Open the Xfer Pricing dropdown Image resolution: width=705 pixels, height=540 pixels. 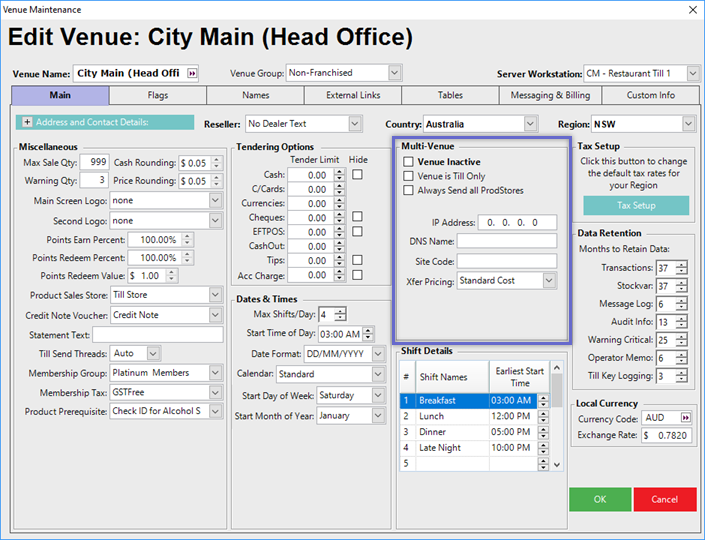[549, 281]
